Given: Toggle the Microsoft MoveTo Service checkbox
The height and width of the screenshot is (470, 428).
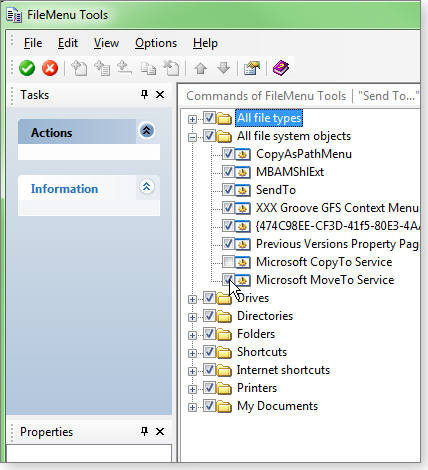Looking at the screenshot, I should coord(228,279).
